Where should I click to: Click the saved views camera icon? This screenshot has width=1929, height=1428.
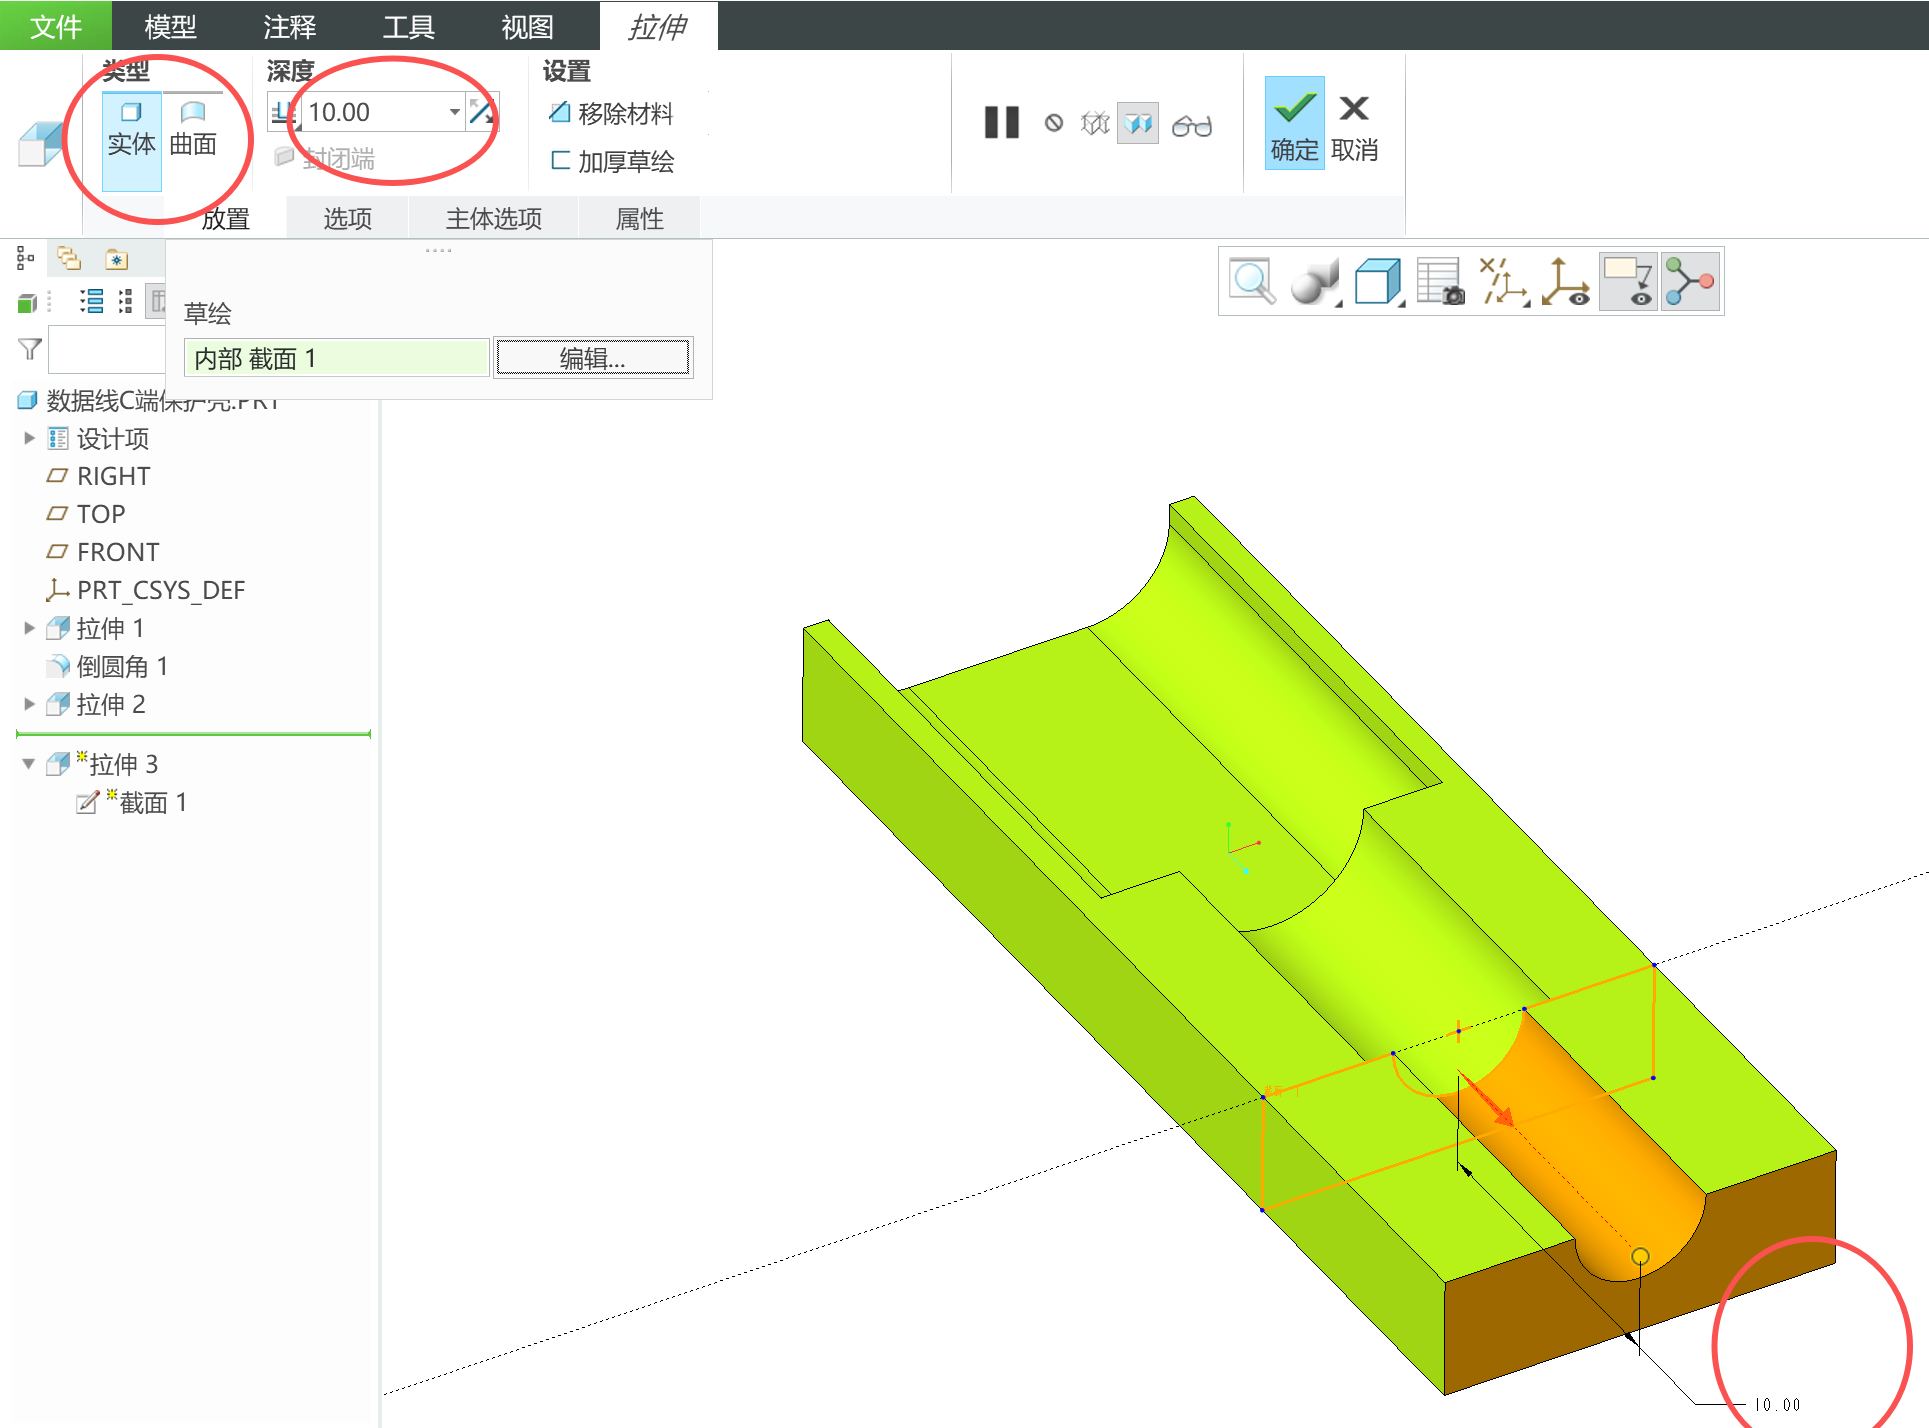pos(1440,281)
